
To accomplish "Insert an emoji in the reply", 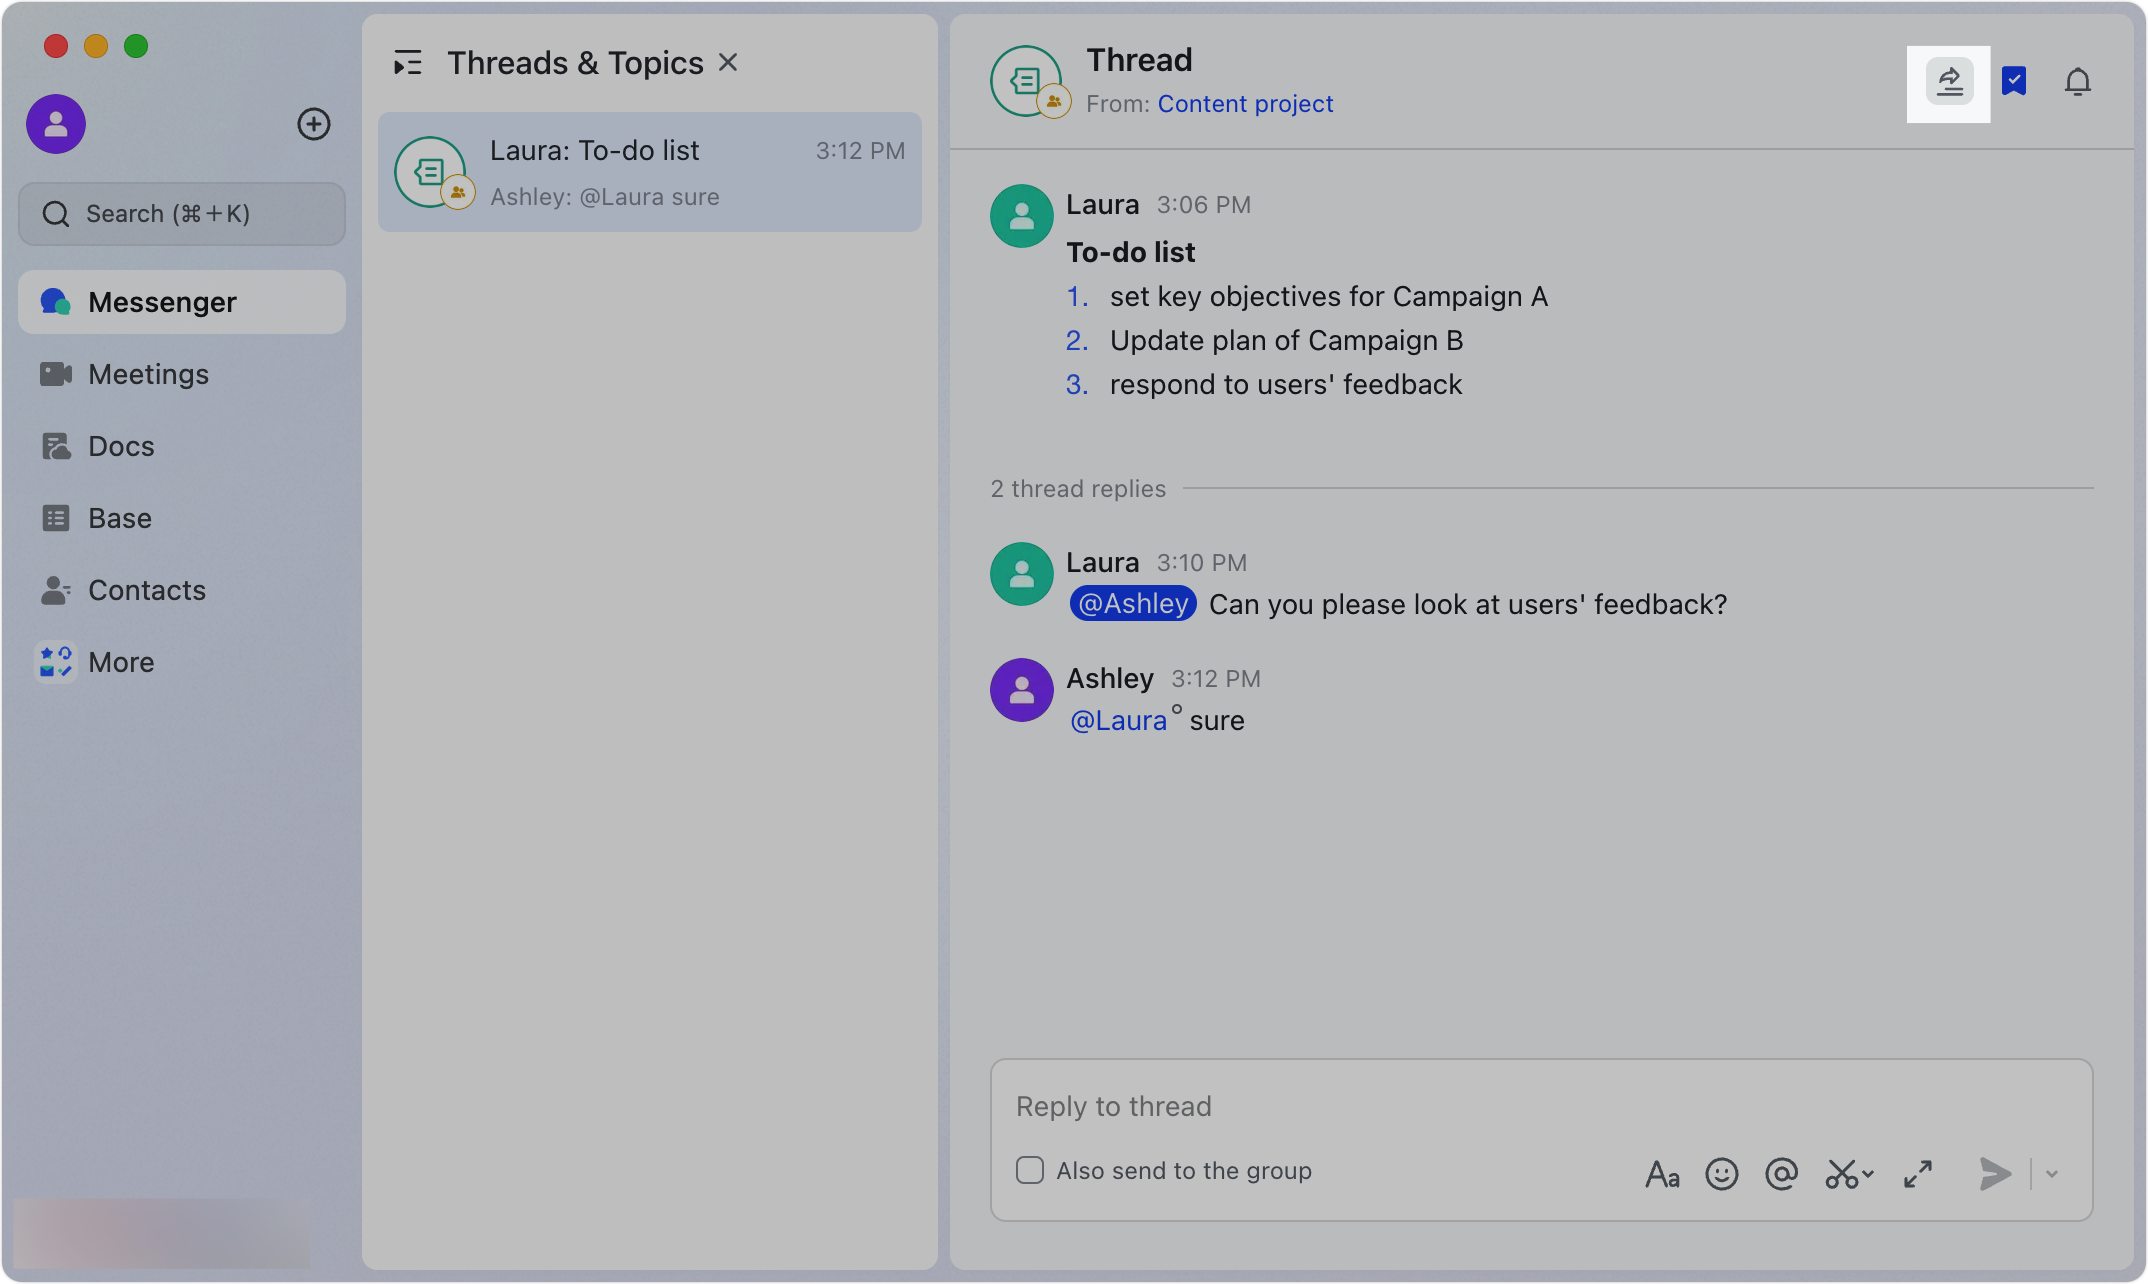I will click(x=1722, y=1174).
